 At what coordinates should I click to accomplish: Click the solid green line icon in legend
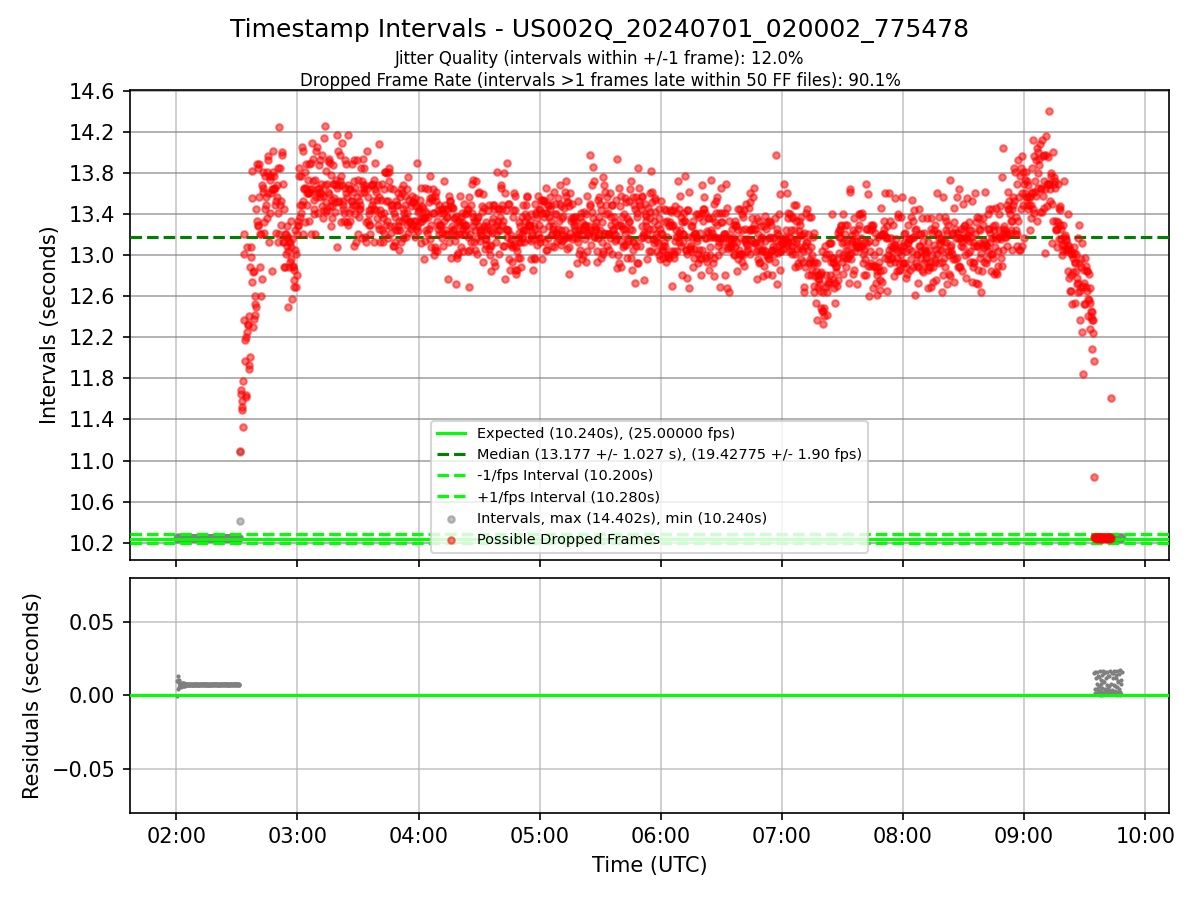(453, 433)
